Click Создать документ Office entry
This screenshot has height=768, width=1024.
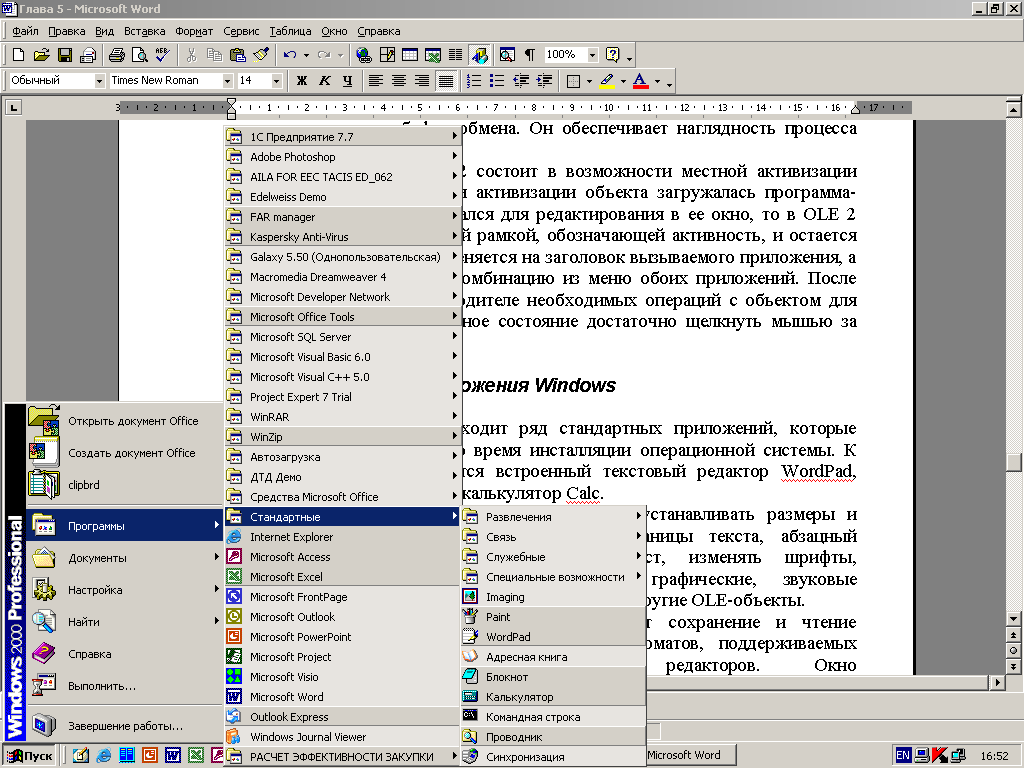click(x=124, y=453)
